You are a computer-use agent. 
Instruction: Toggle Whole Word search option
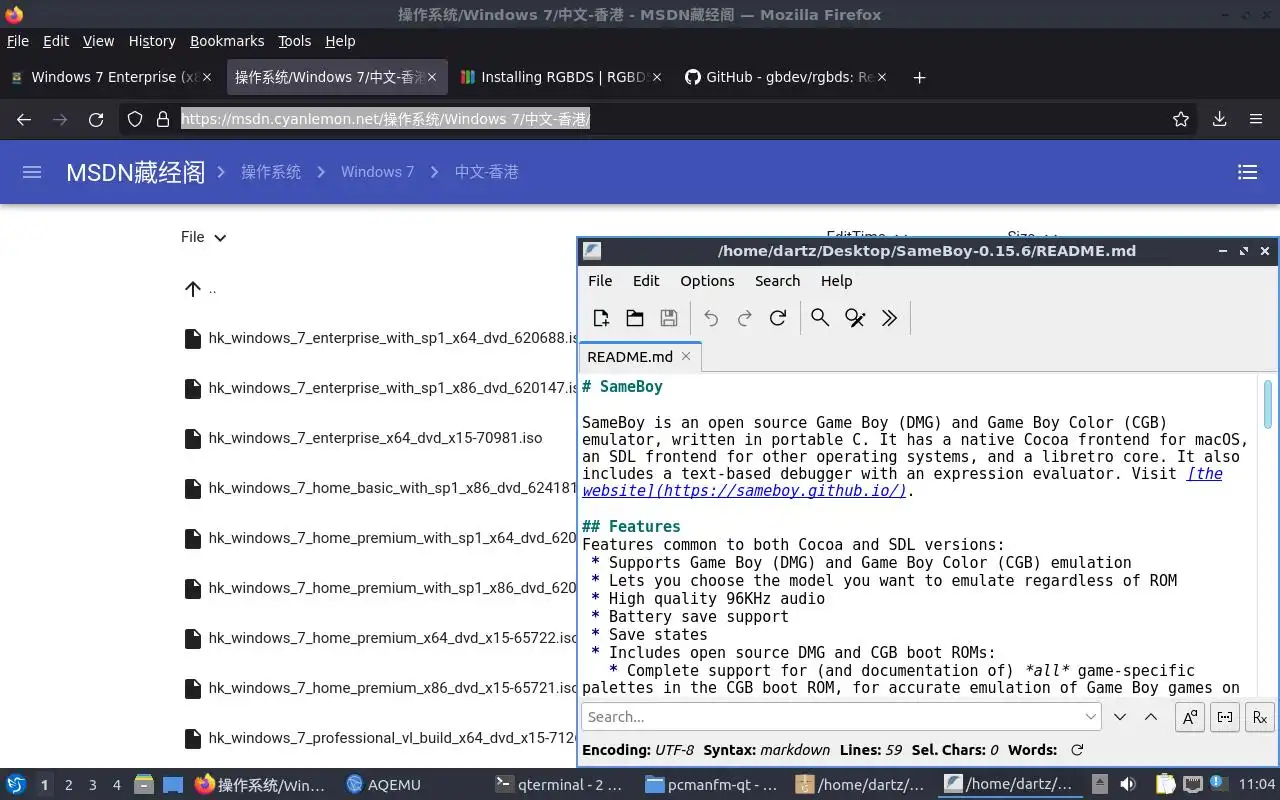(x=1225, y=717)
